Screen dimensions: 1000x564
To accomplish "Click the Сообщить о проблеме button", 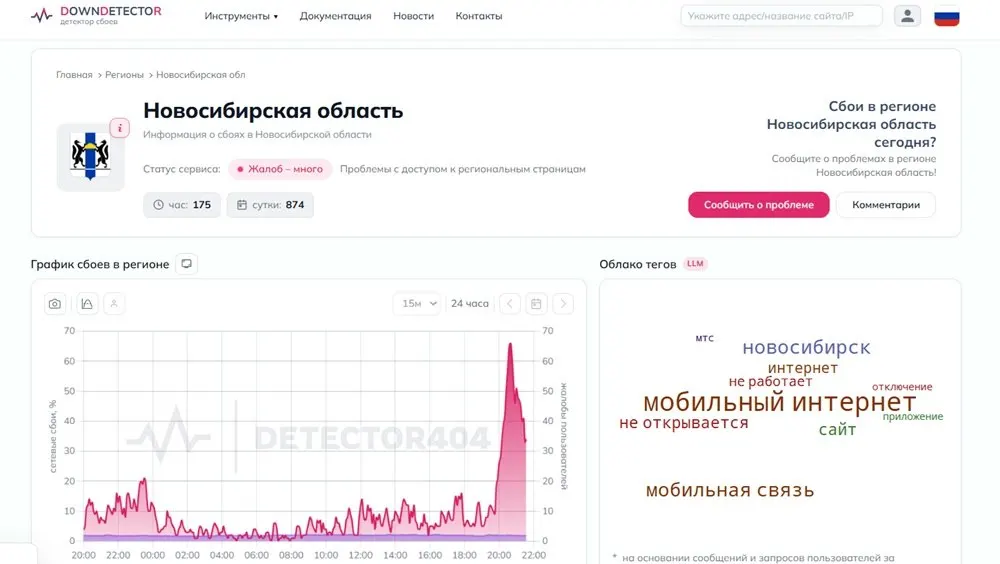I will (758, 205).
